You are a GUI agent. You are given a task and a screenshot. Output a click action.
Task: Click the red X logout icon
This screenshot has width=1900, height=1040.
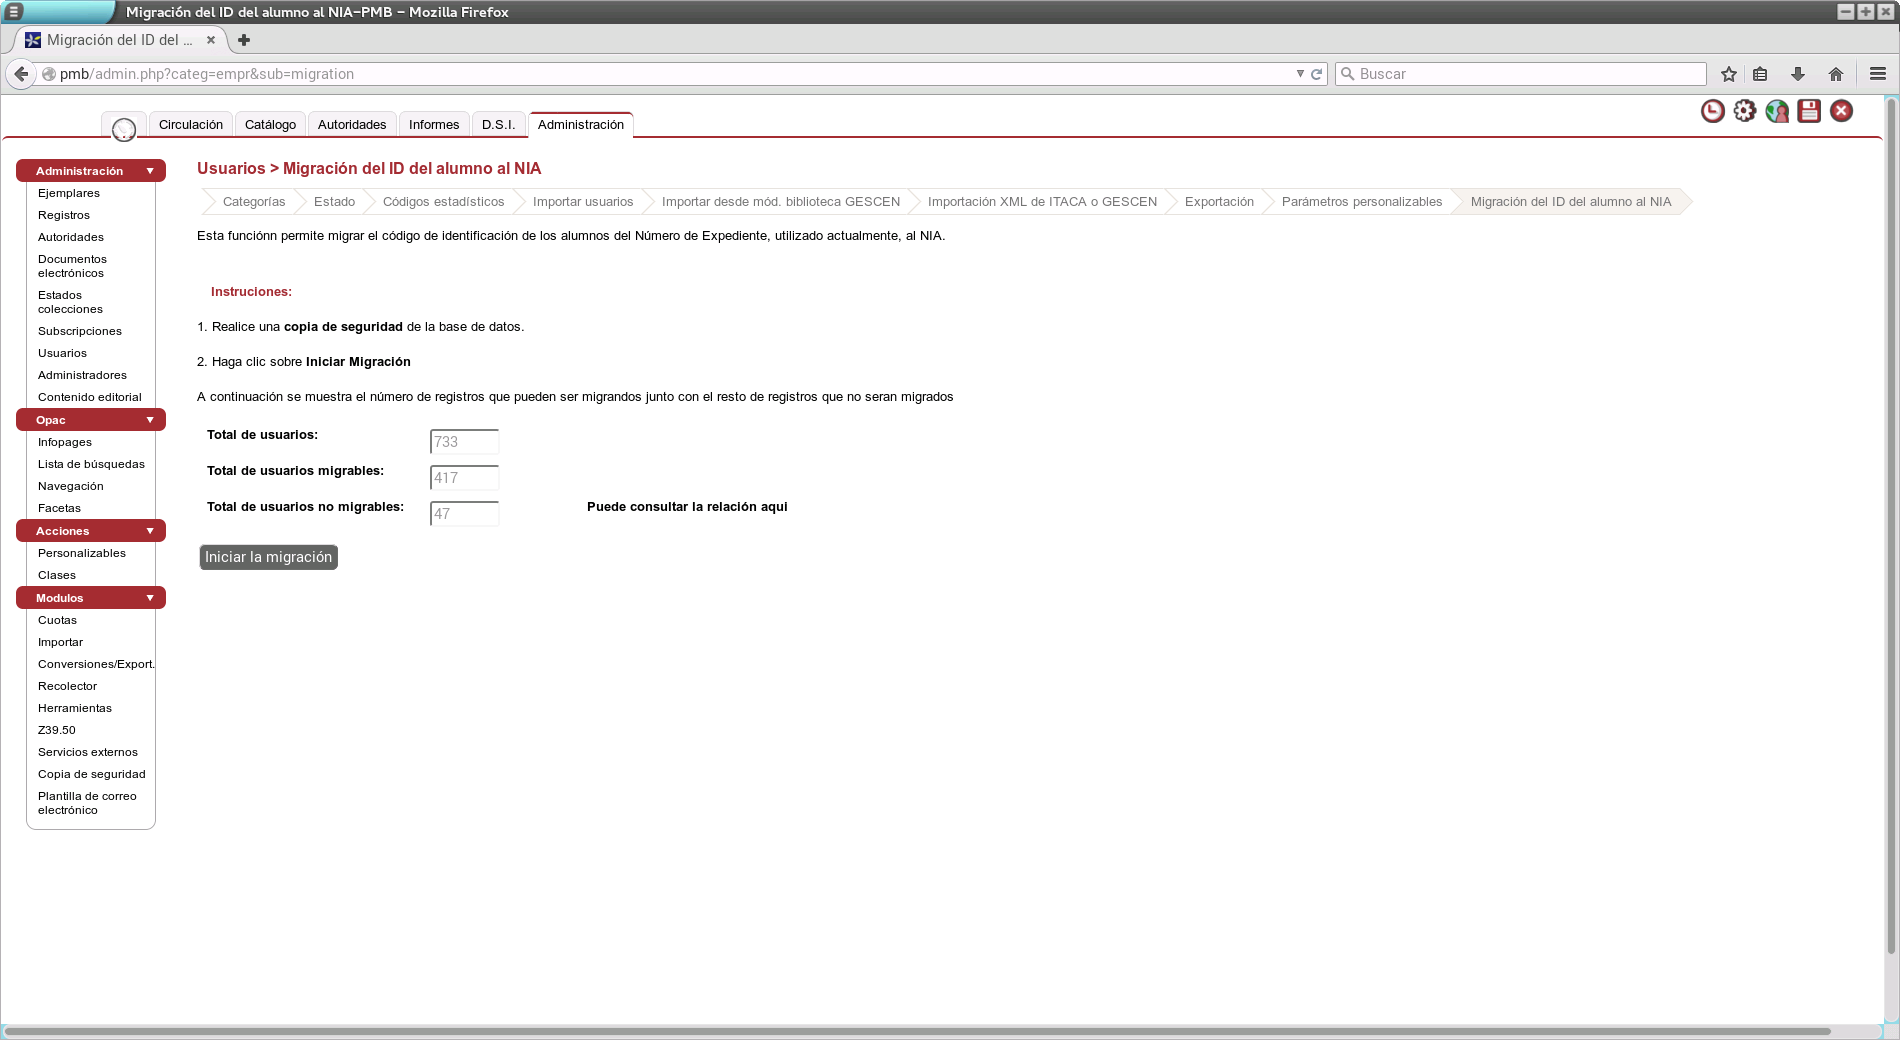[1841, 111]
